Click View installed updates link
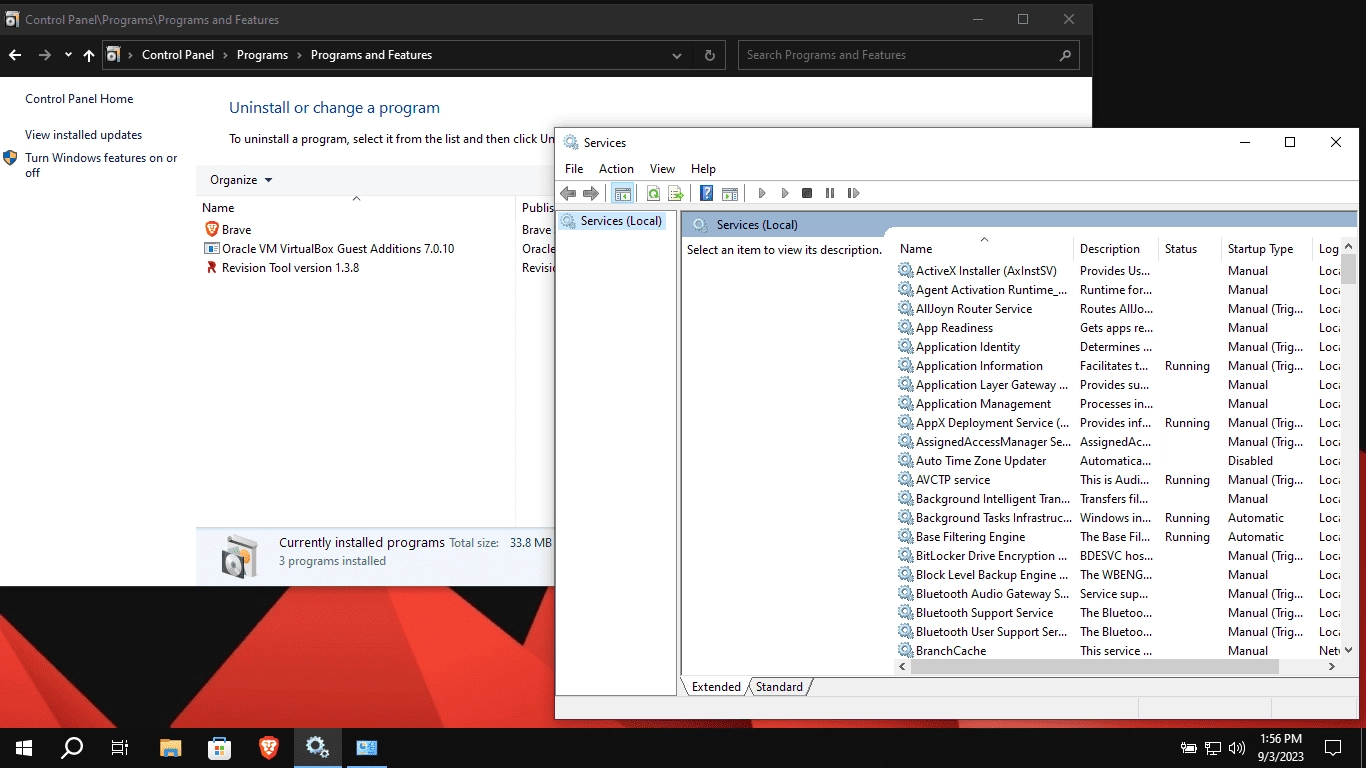 pos(83,135)
